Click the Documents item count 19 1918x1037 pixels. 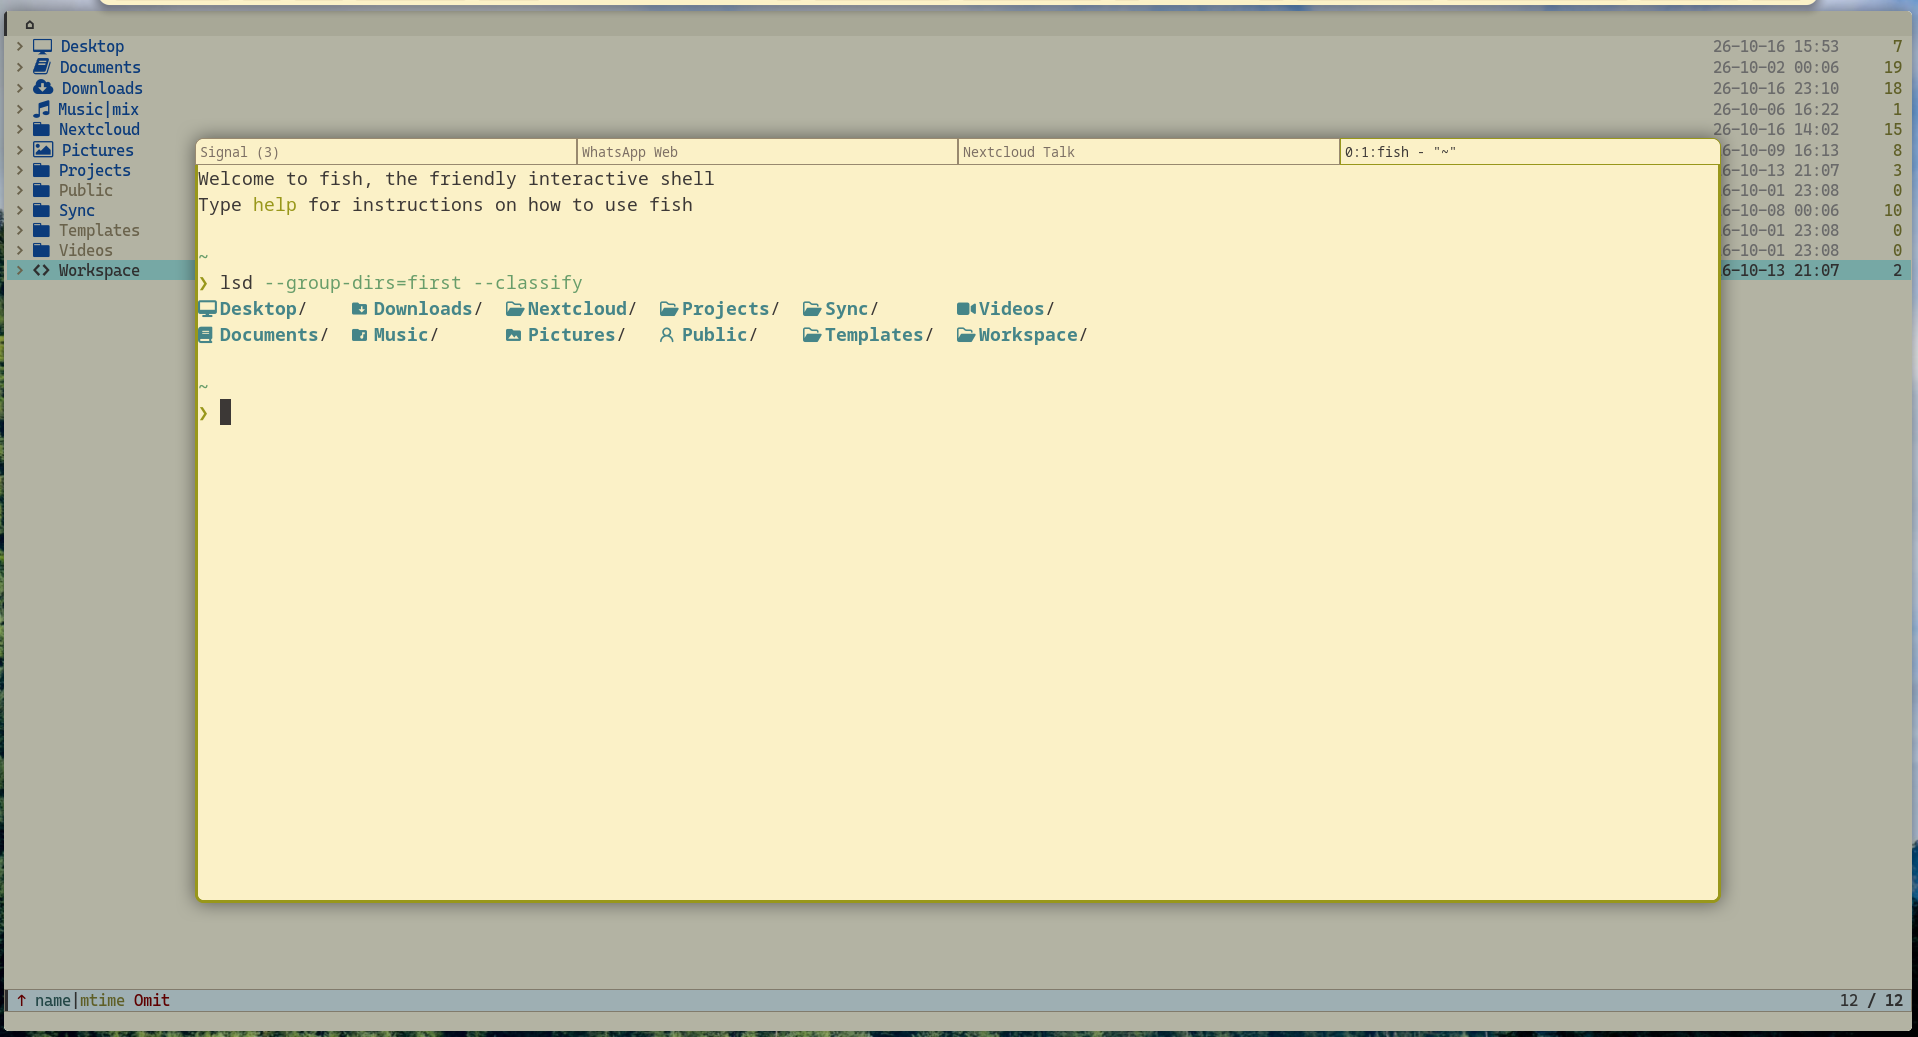1892,67
